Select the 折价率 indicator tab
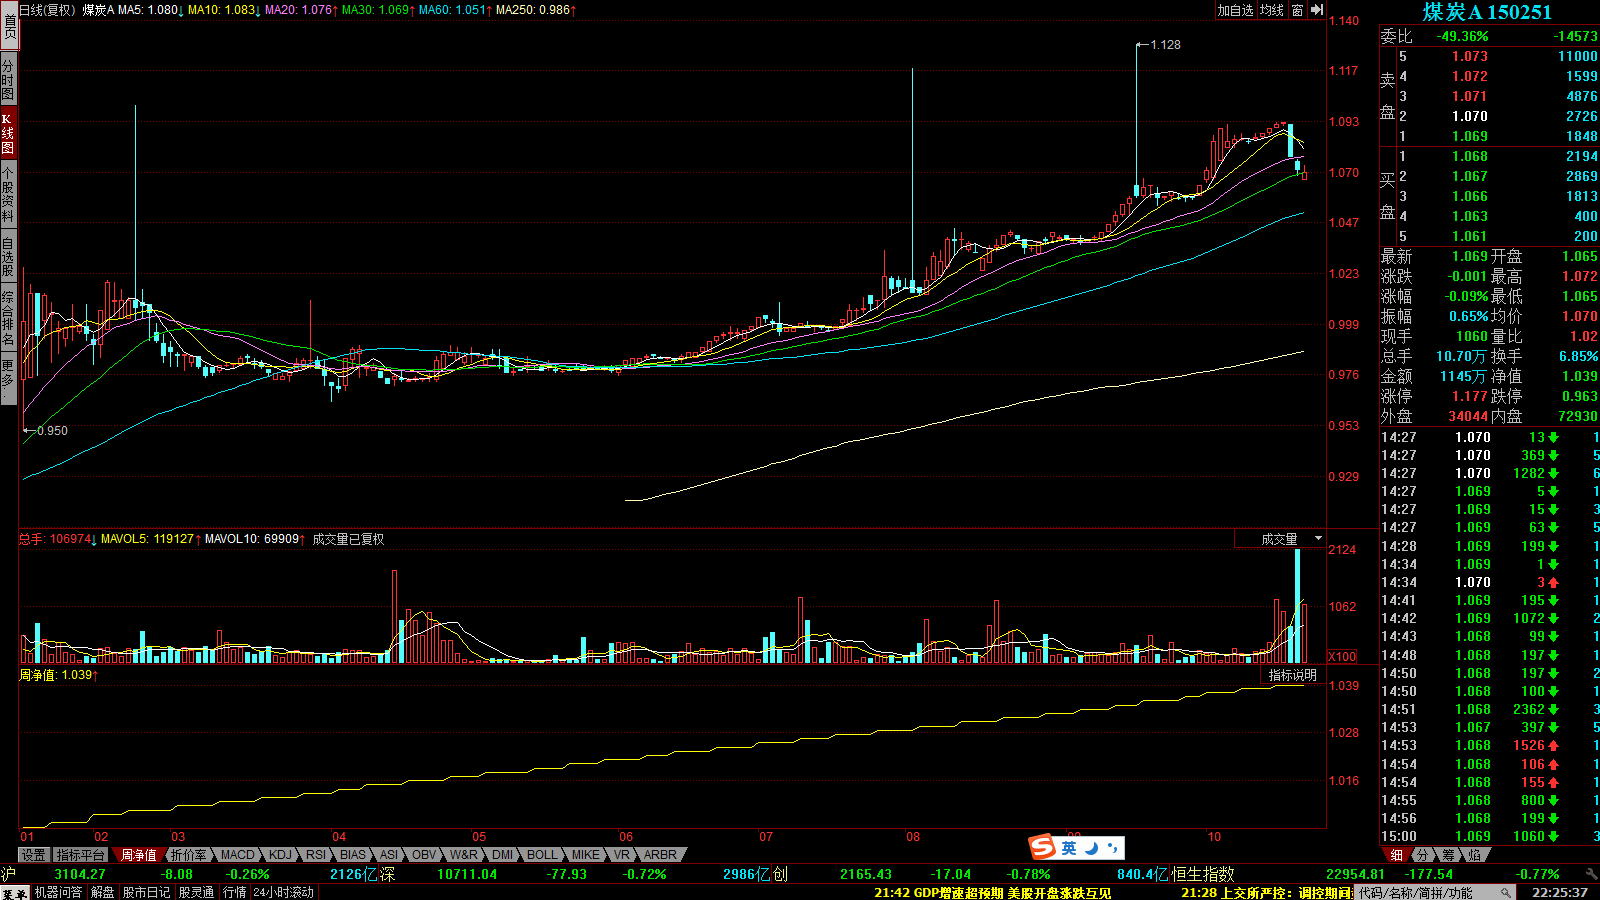 coord(187,855)
